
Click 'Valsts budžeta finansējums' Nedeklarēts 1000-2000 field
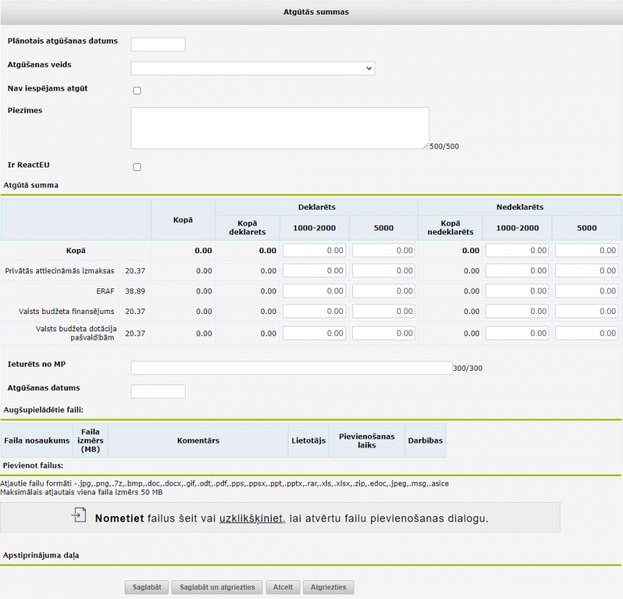coord(517,312)
